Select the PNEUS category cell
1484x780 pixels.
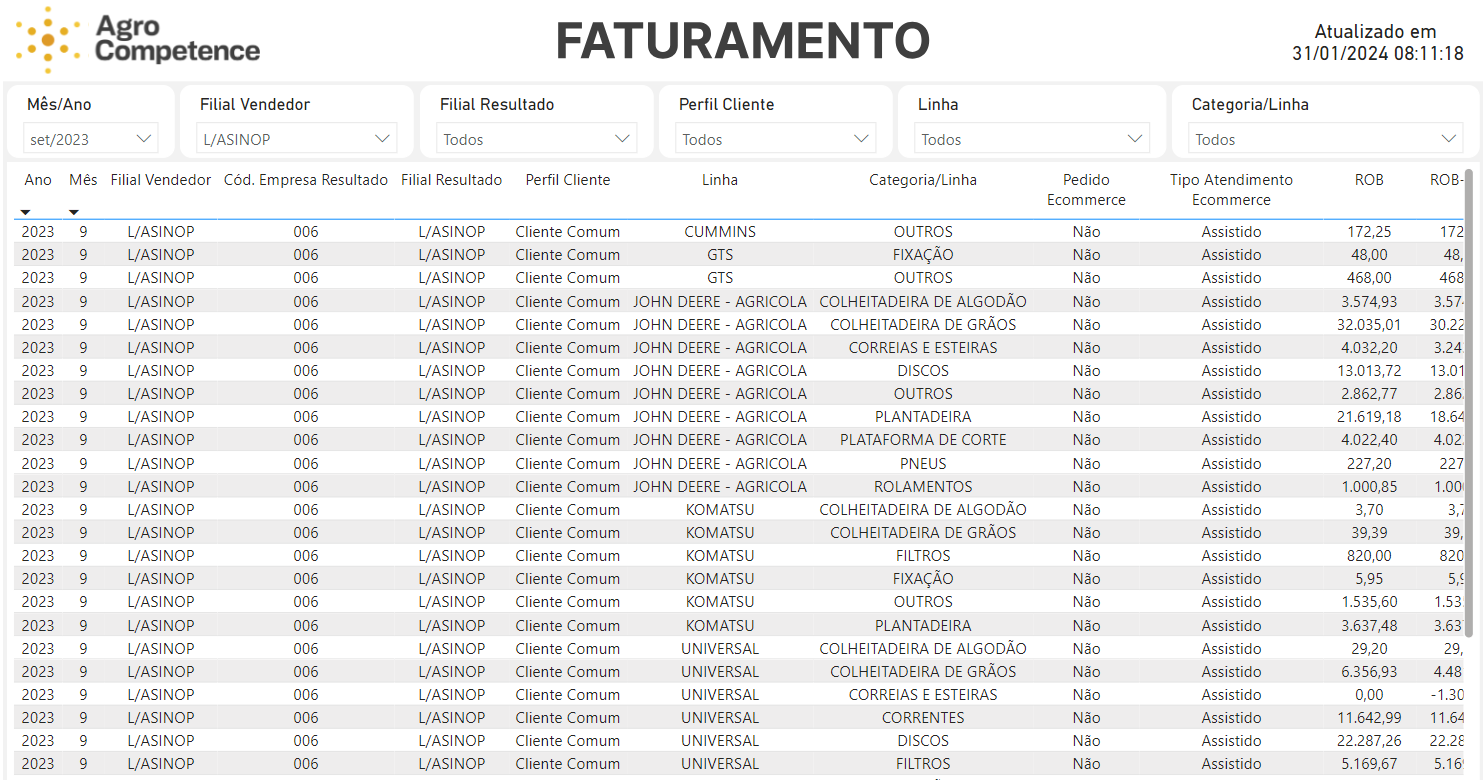tap(923, 464)
